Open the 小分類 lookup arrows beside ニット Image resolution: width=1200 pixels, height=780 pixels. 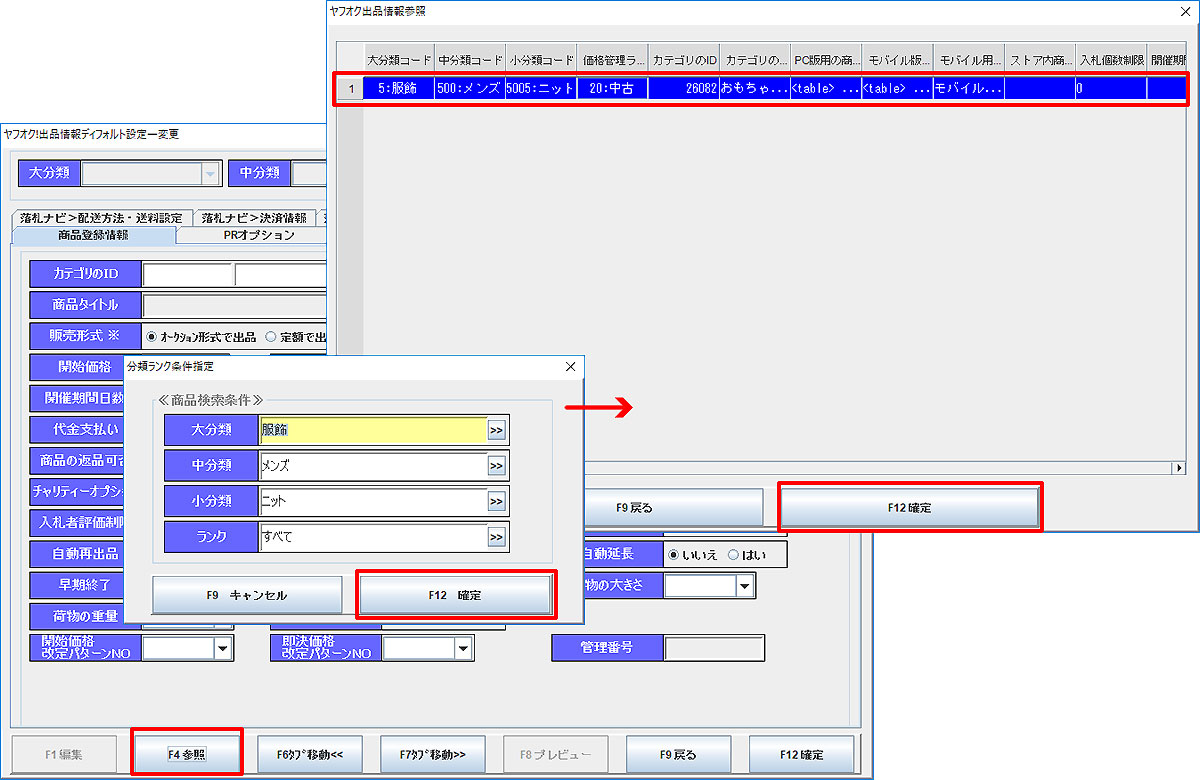coord(497,502)
